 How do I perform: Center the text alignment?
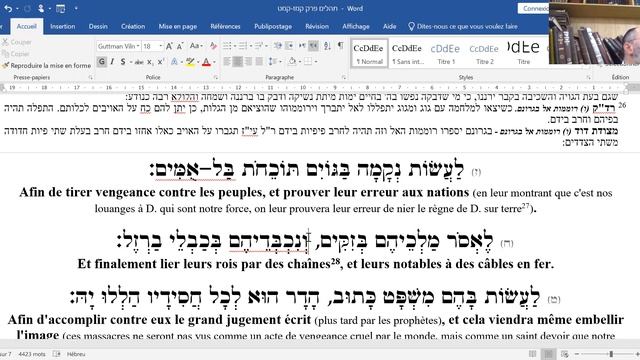238,62
